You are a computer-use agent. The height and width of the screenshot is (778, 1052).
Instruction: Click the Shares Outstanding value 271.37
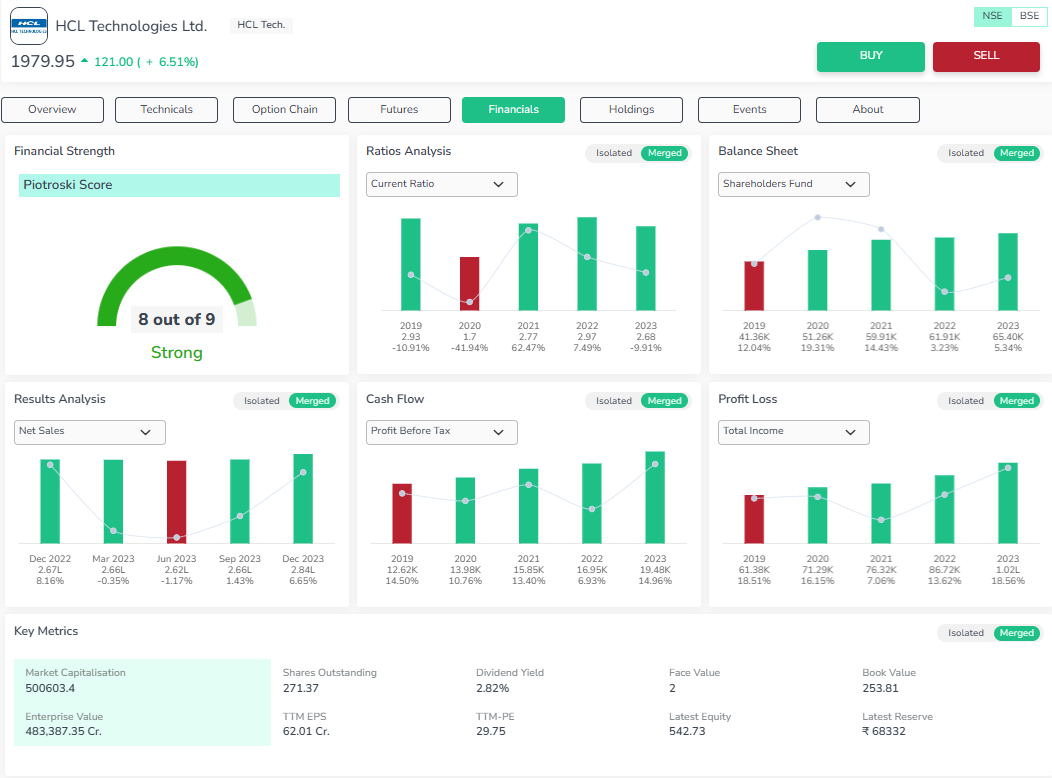(x=301, y=688)
